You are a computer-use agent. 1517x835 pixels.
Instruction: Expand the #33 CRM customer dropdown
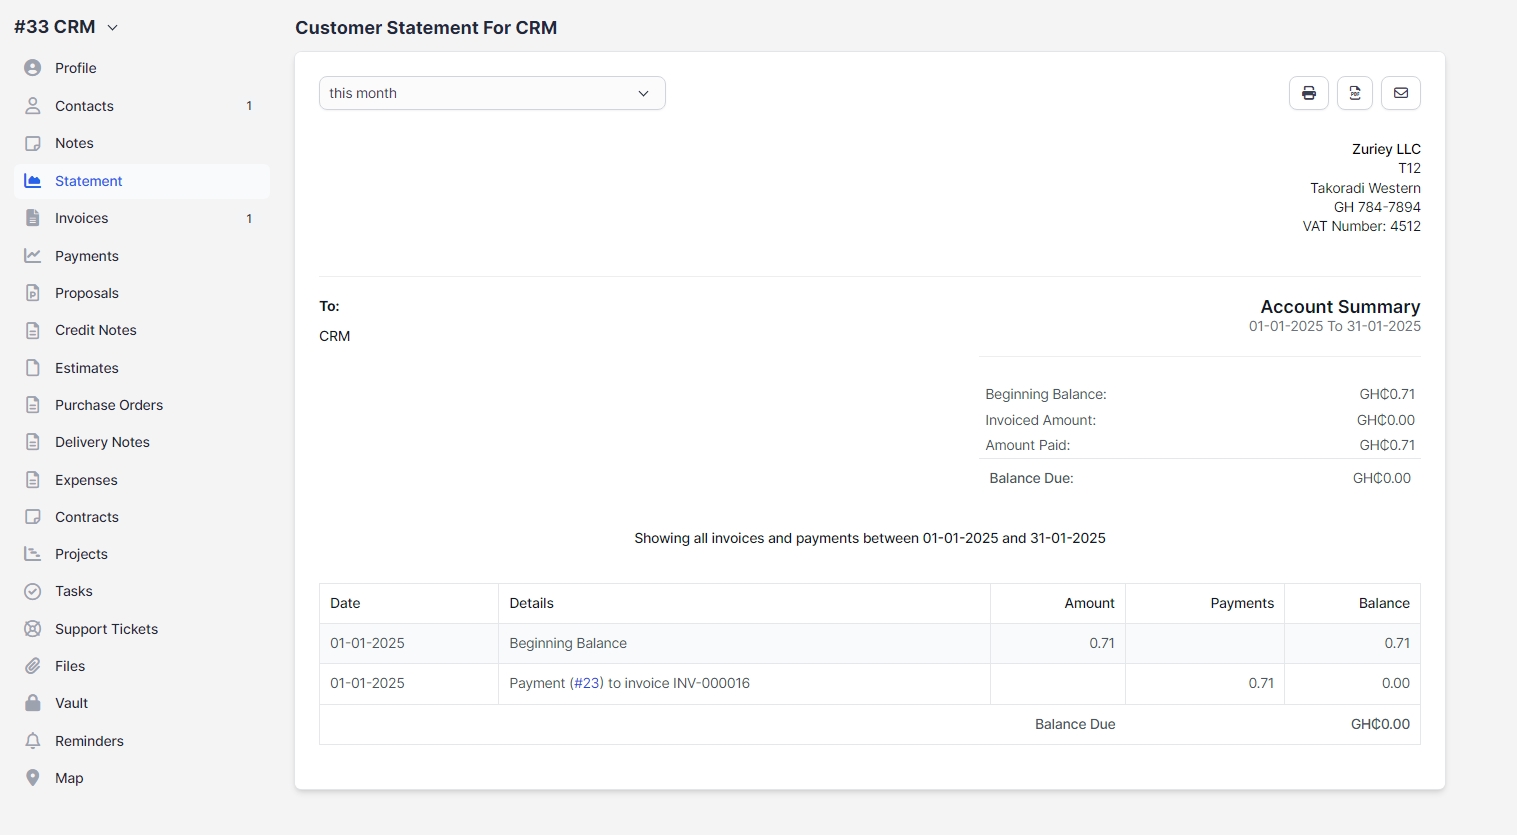pos(112,28)
